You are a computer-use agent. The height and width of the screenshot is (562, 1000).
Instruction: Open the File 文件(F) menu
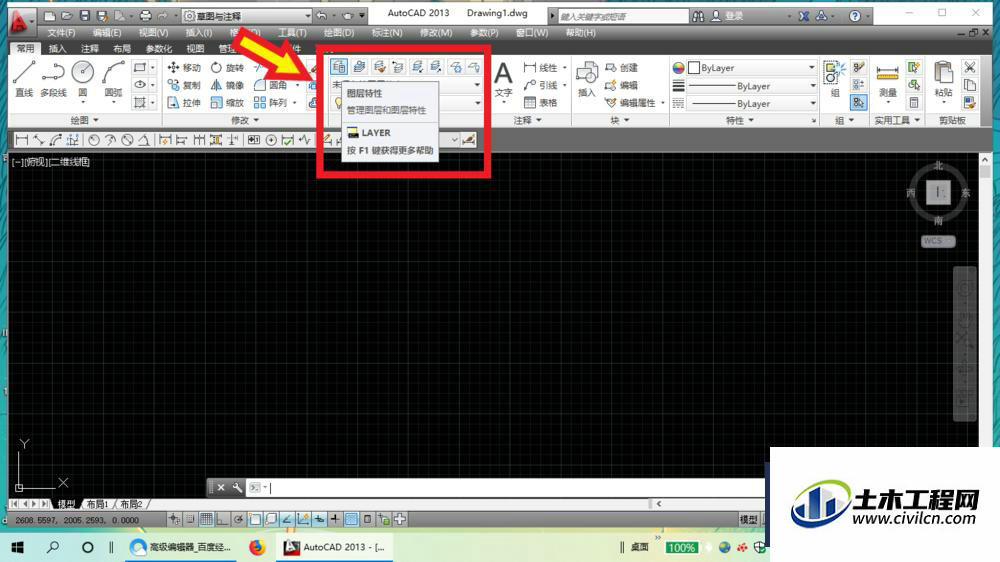pos(61,33)
